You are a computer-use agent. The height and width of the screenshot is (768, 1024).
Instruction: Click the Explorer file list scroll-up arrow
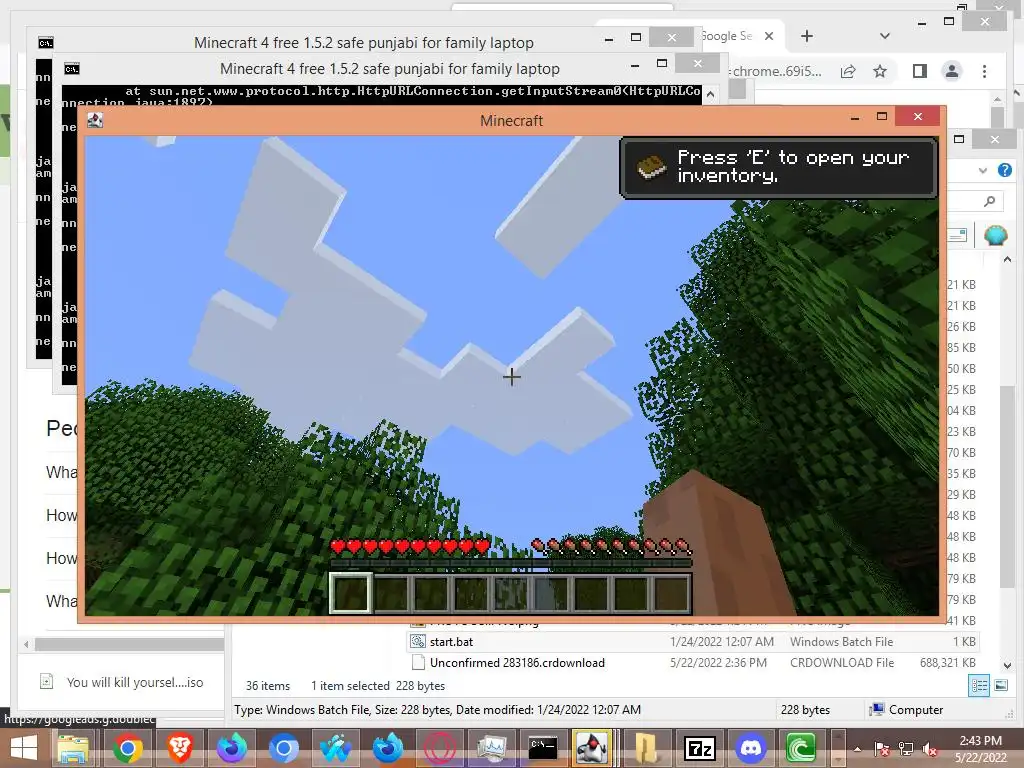pos(1007,259)
